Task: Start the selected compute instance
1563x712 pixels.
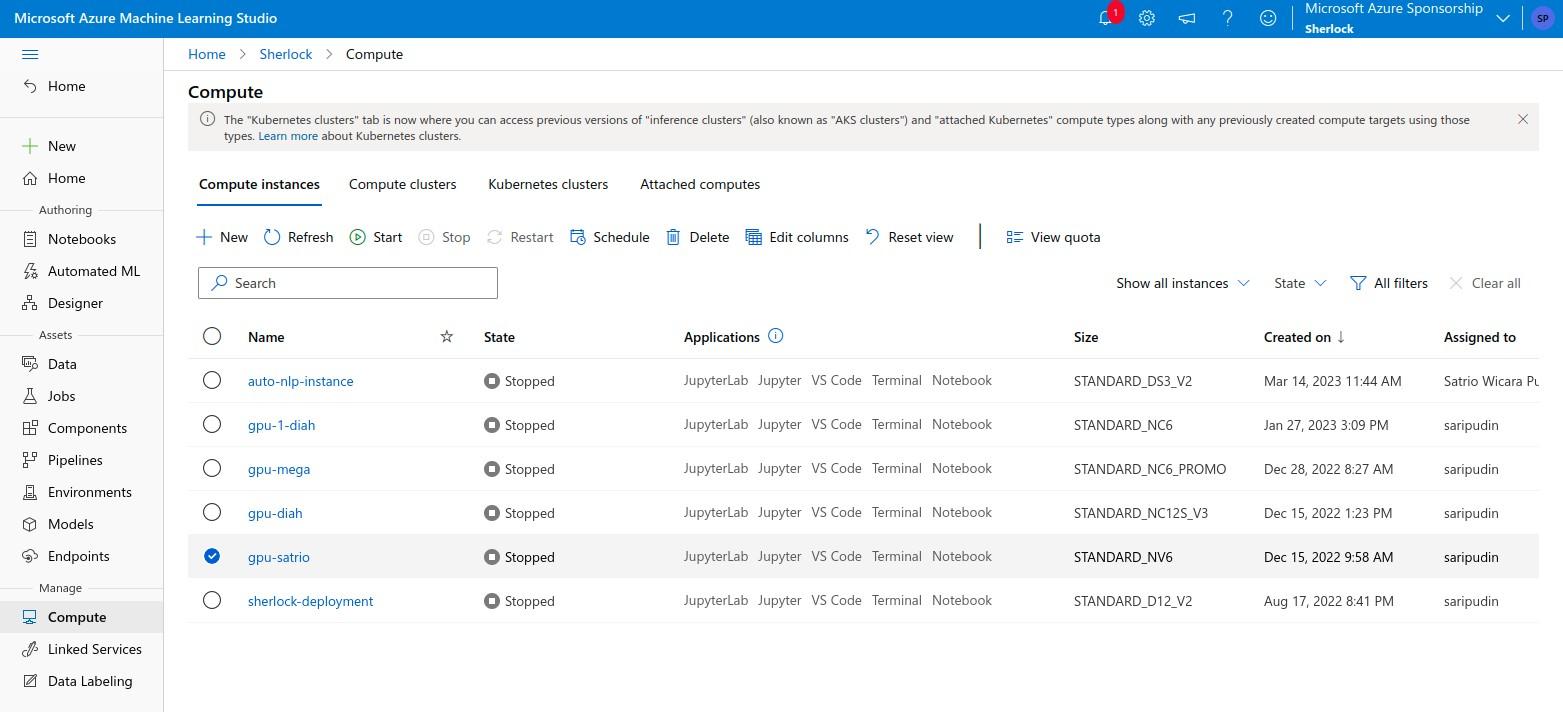Action: click(376, 237)
